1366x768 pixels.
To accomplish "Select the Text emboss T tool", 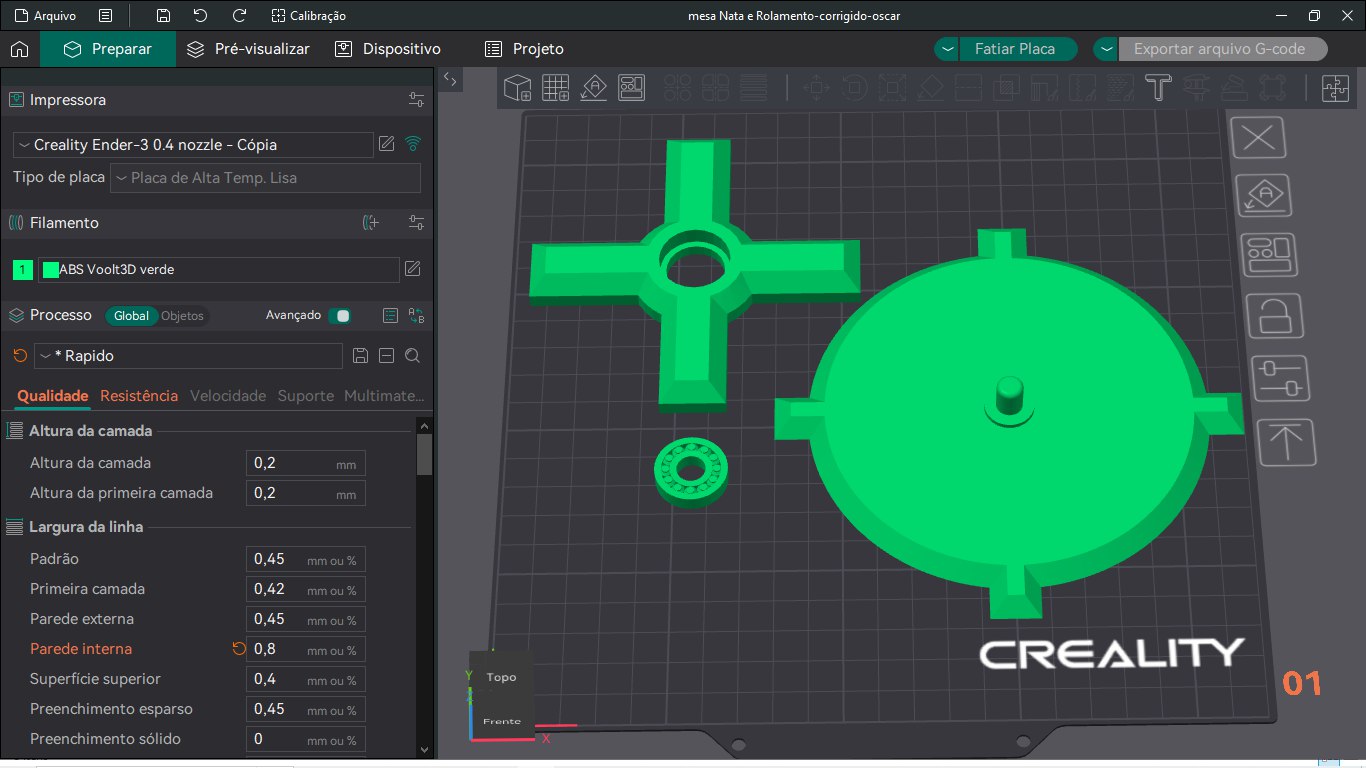I will pos(1158,88).
